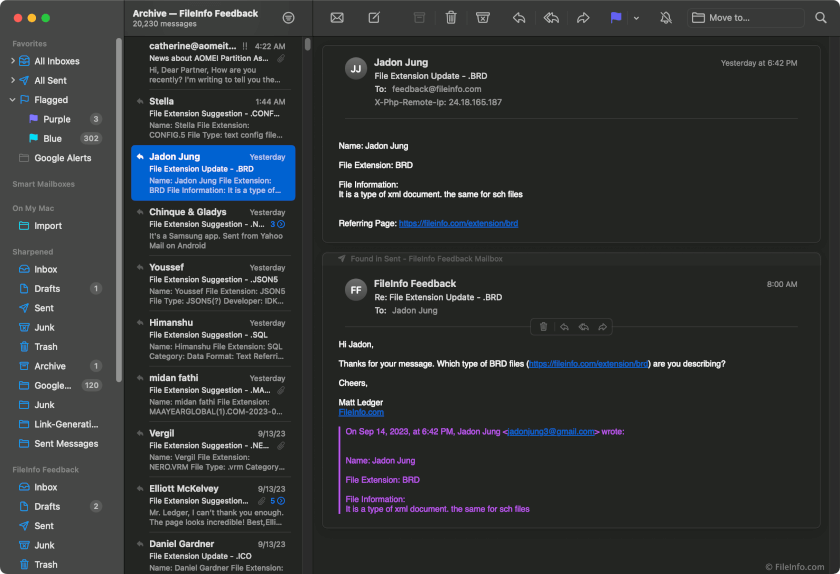Open Vergil's email from 9/13/23
This screenshot has width=840, height=574.
(213, 449)
